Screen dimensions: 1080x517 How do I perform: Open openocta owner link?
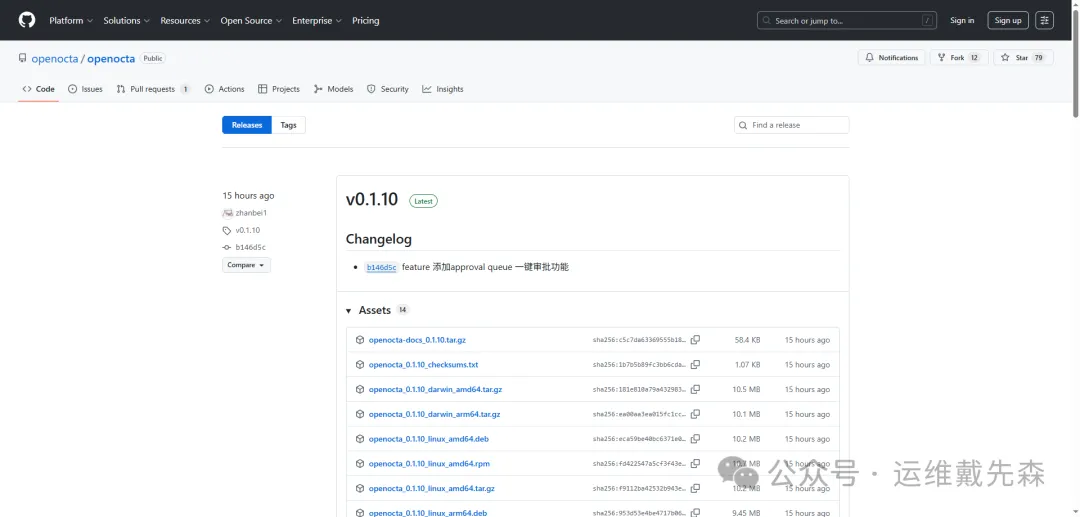55,59
